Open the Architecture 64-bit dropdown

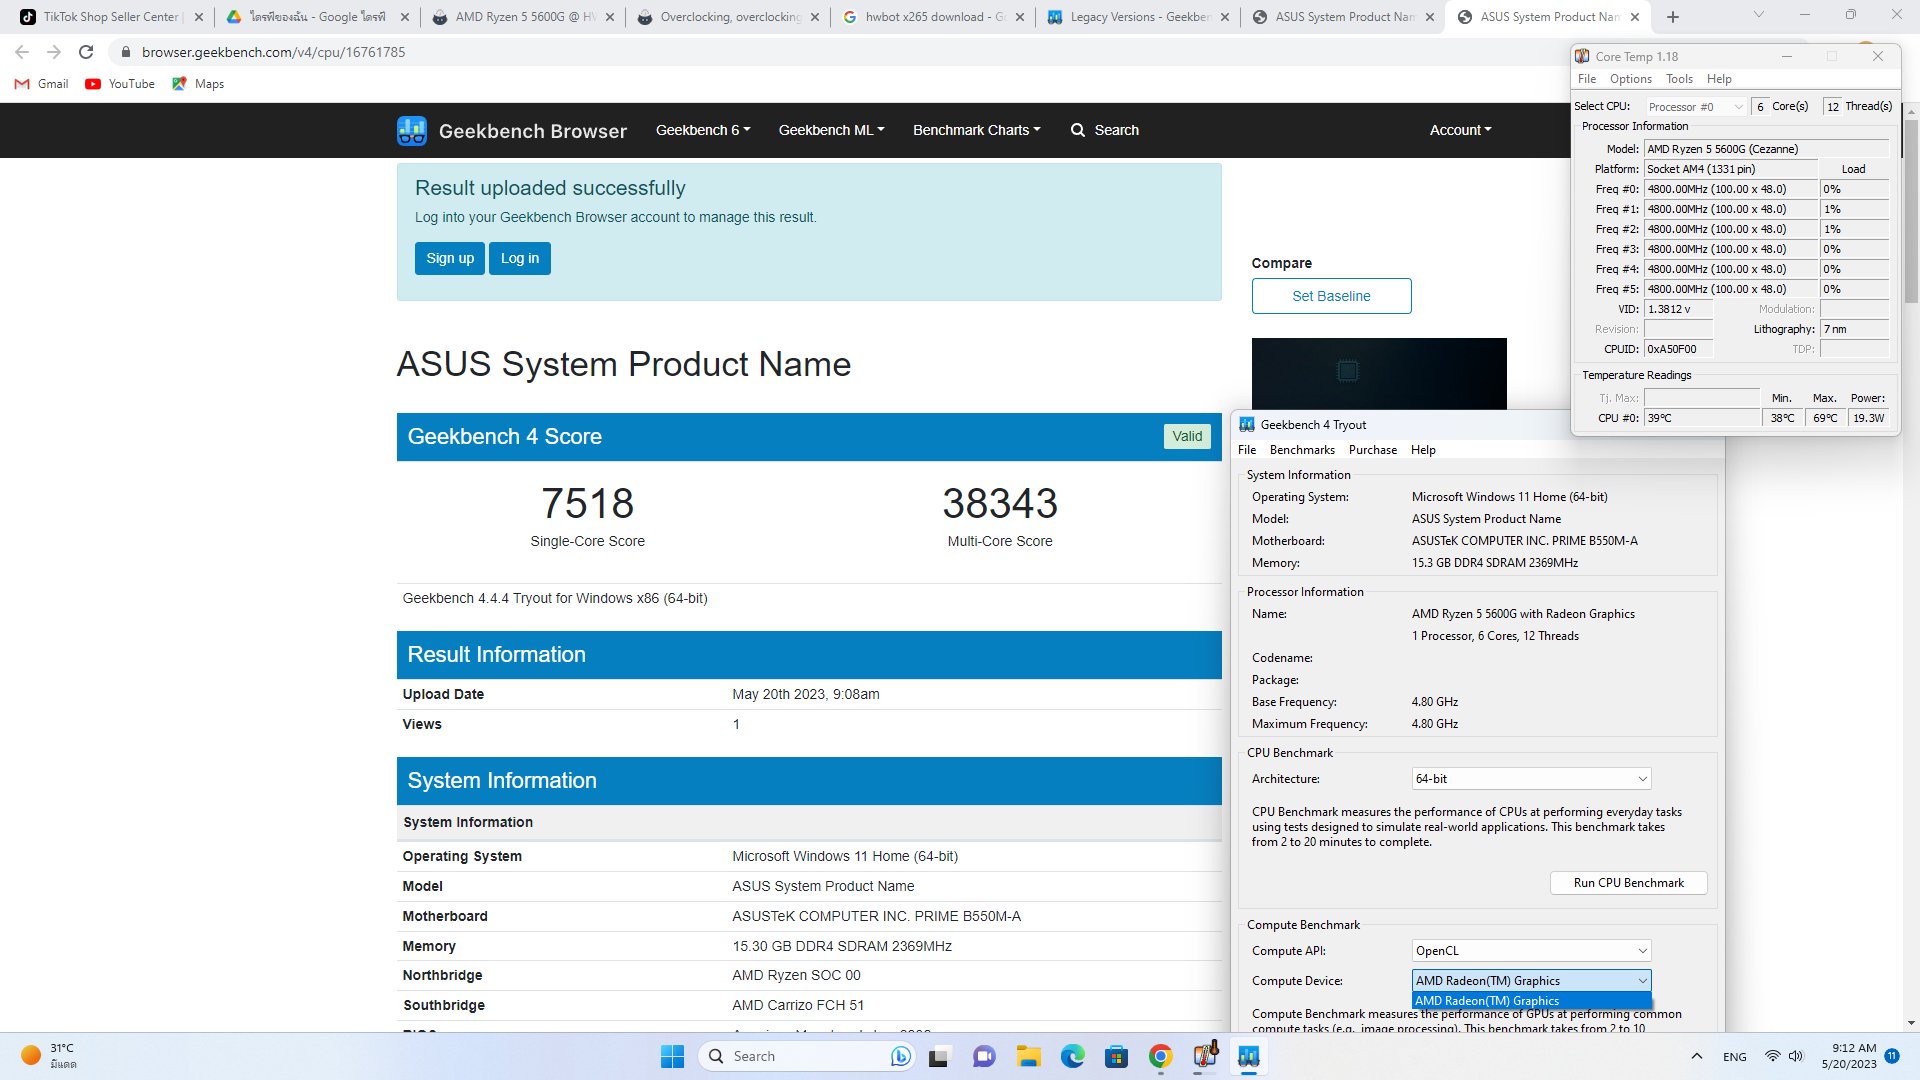pyautogui.click(x=1531, y=779)
